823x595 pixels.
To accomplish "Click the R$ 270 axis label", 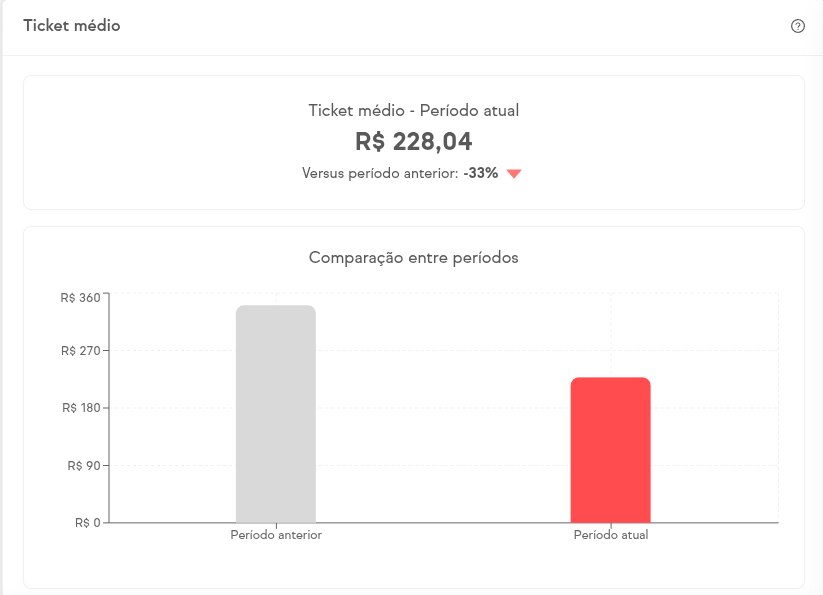I will pos(81,351).
